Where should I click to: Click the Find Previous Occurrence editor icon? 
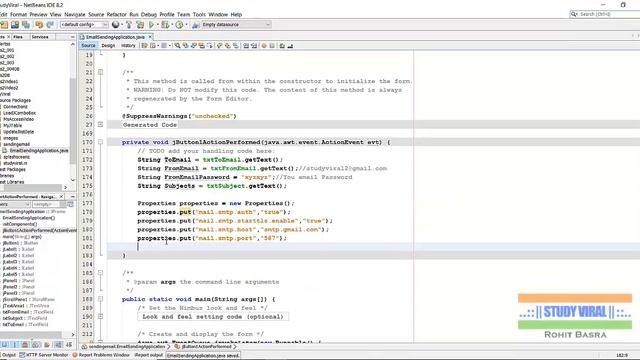[185, 46]
